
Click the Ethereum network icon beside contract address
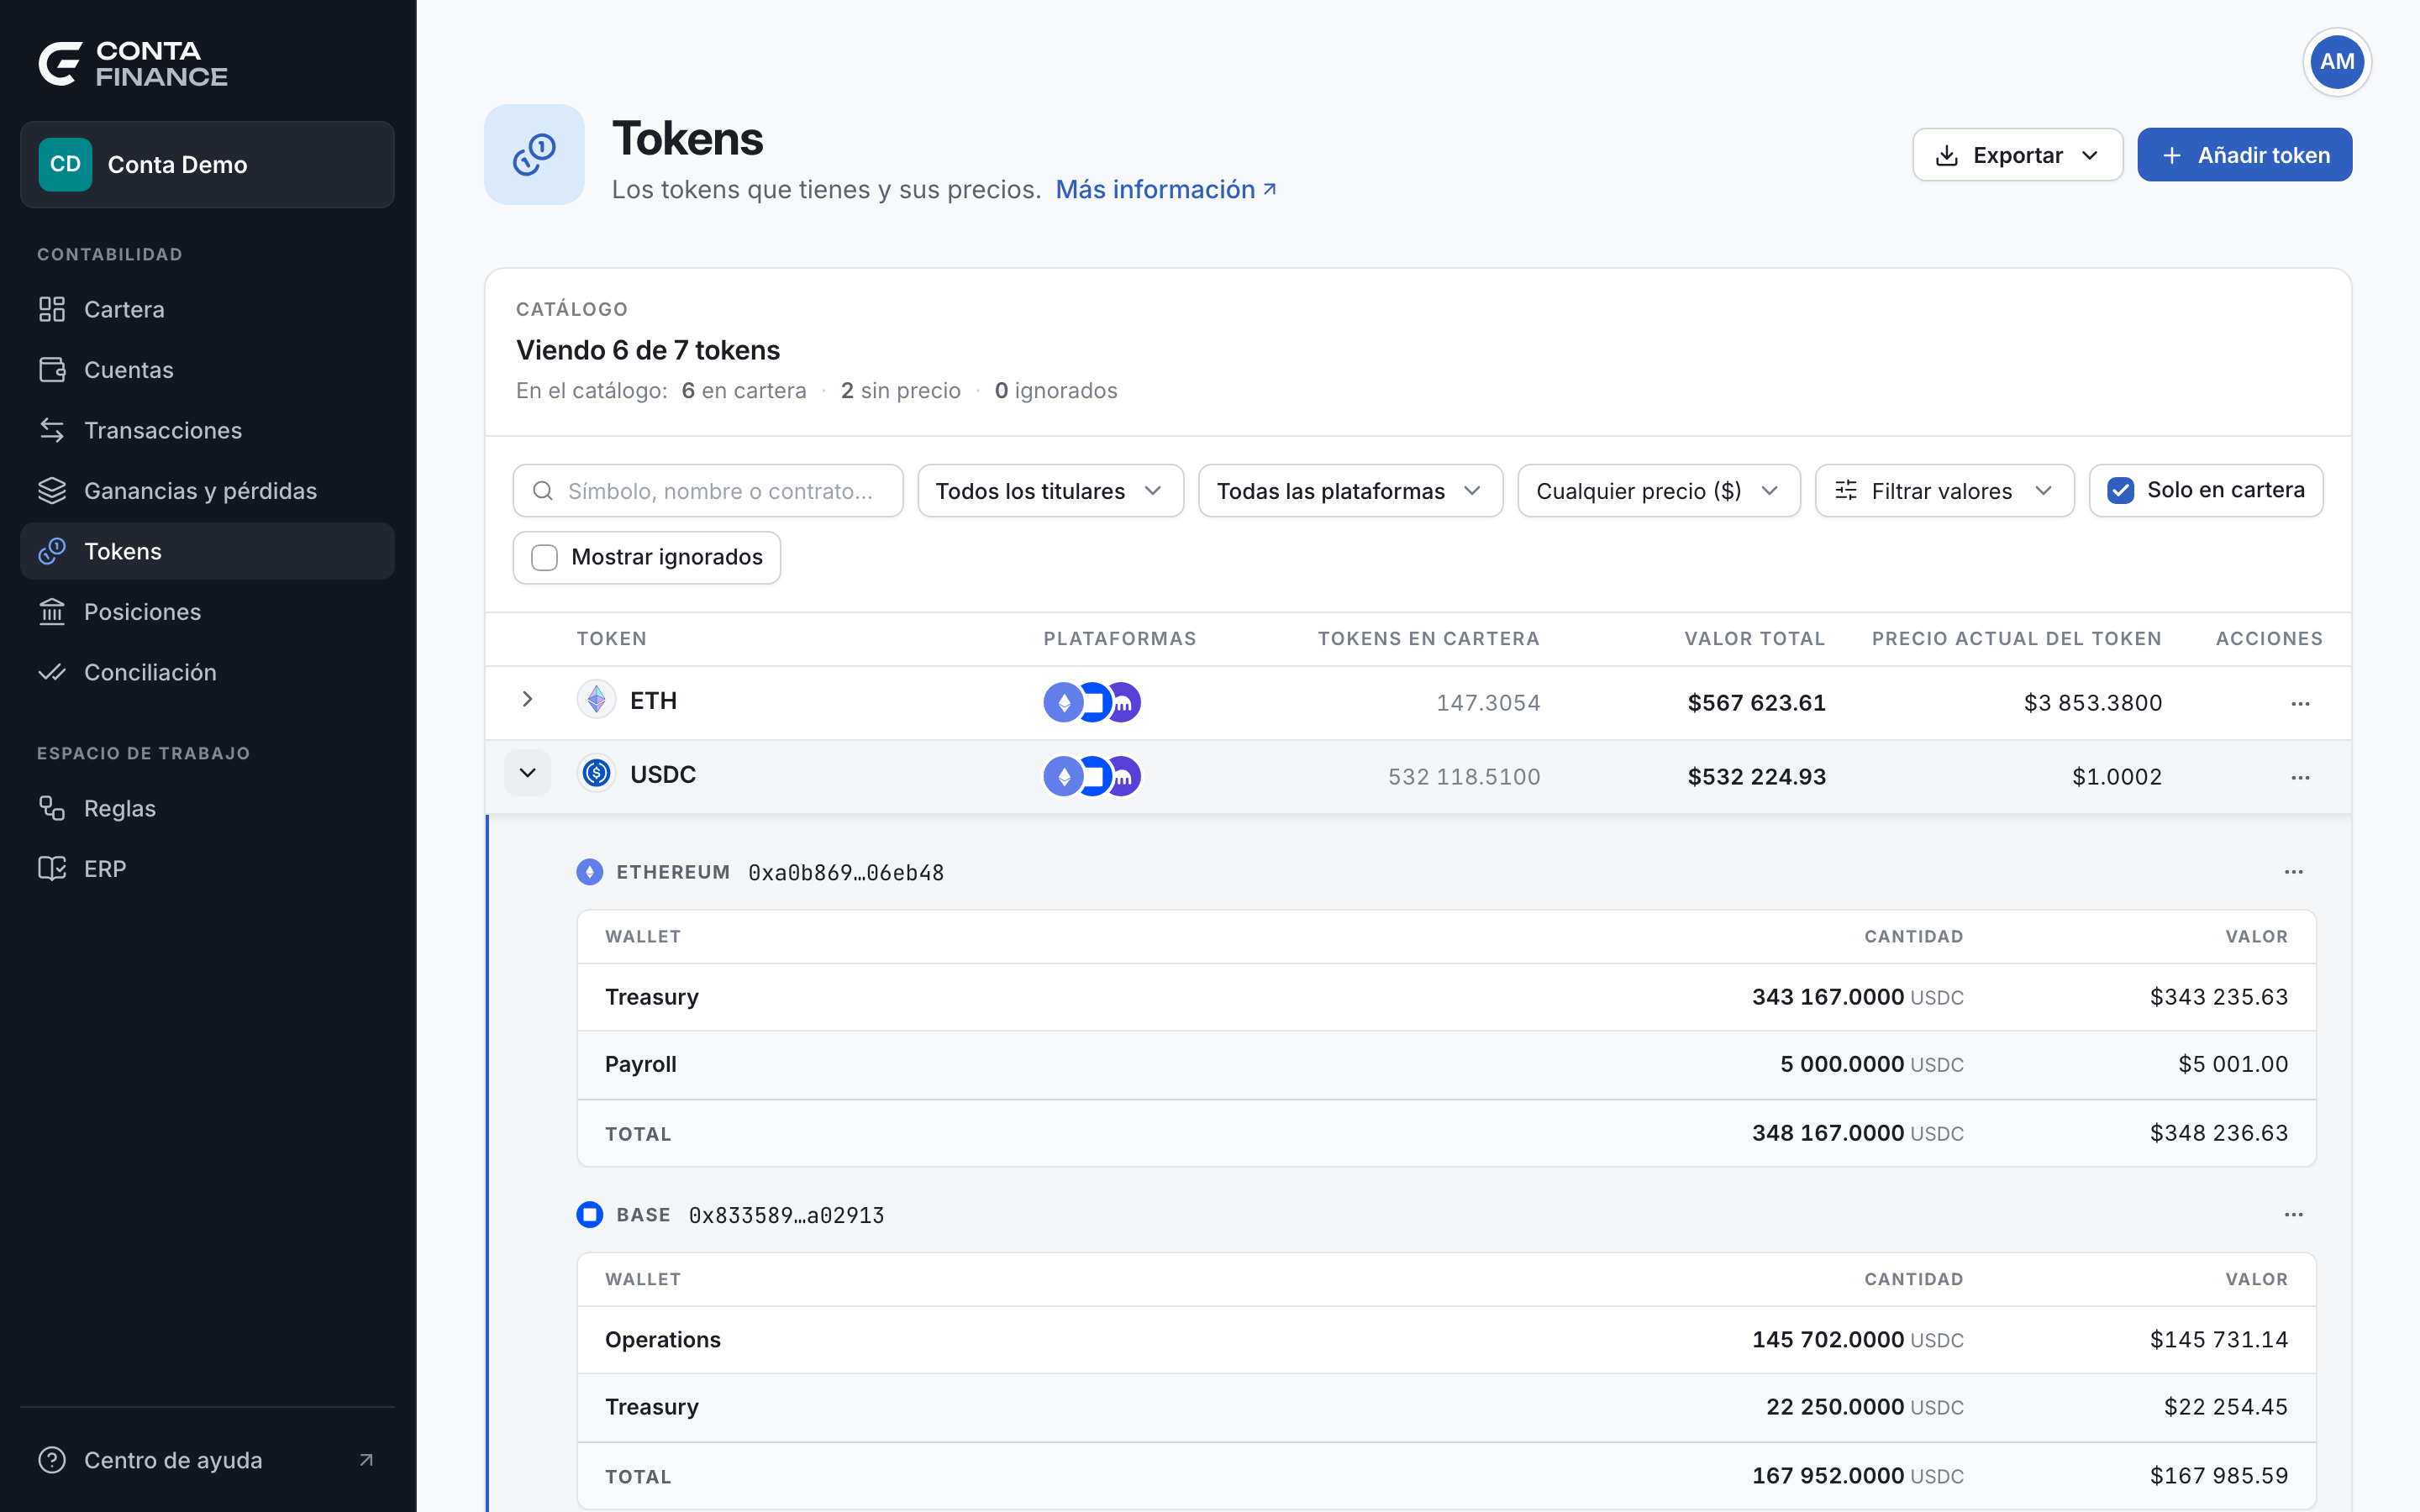pyautogui.click(x=589, y=872)
